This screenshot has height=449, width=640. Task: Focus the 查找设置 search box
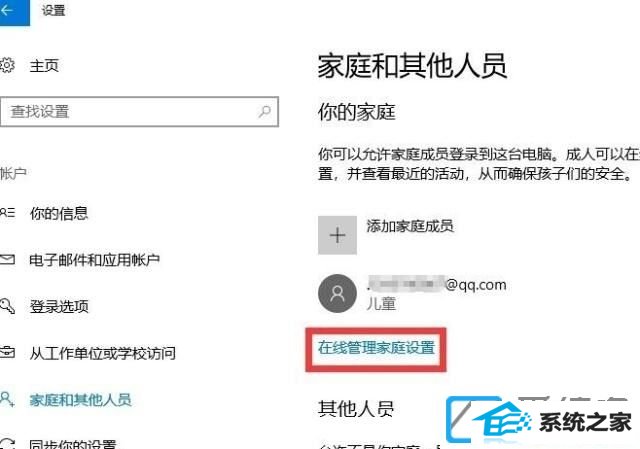(x=139, y=111)
